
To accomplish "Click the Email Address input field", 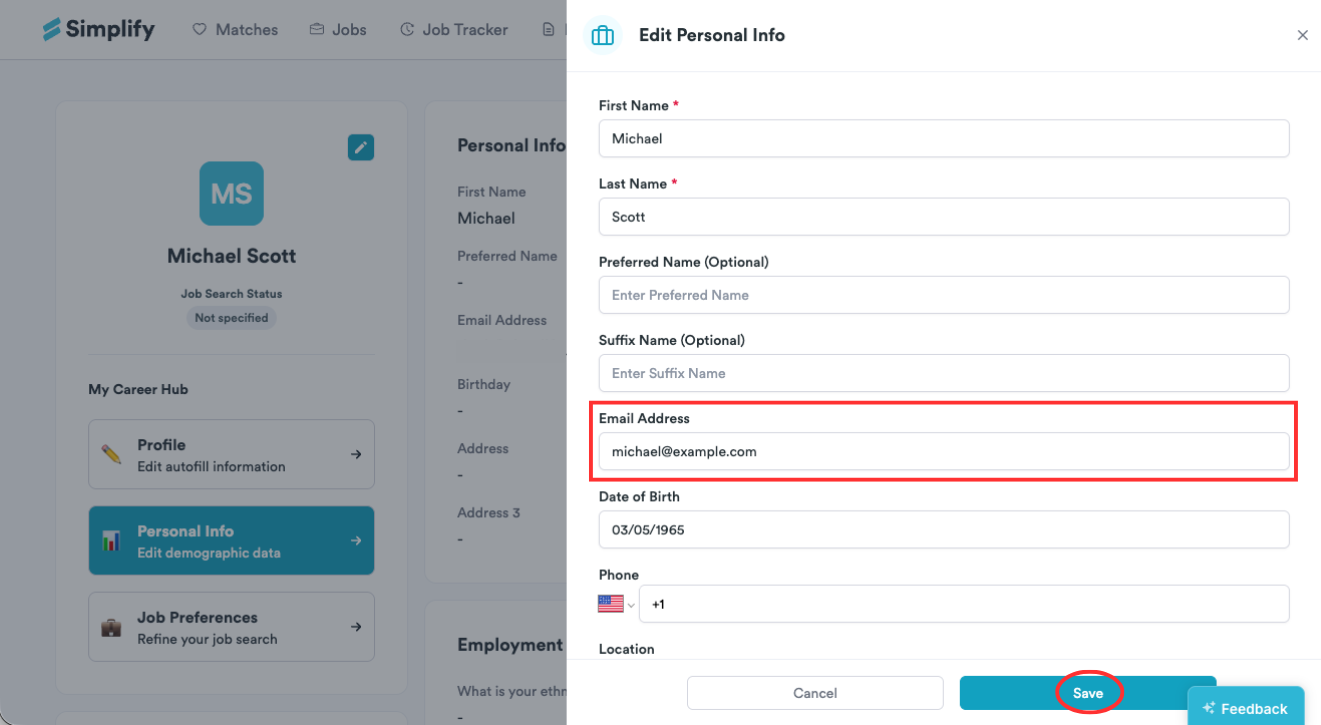I will (944, 451).
